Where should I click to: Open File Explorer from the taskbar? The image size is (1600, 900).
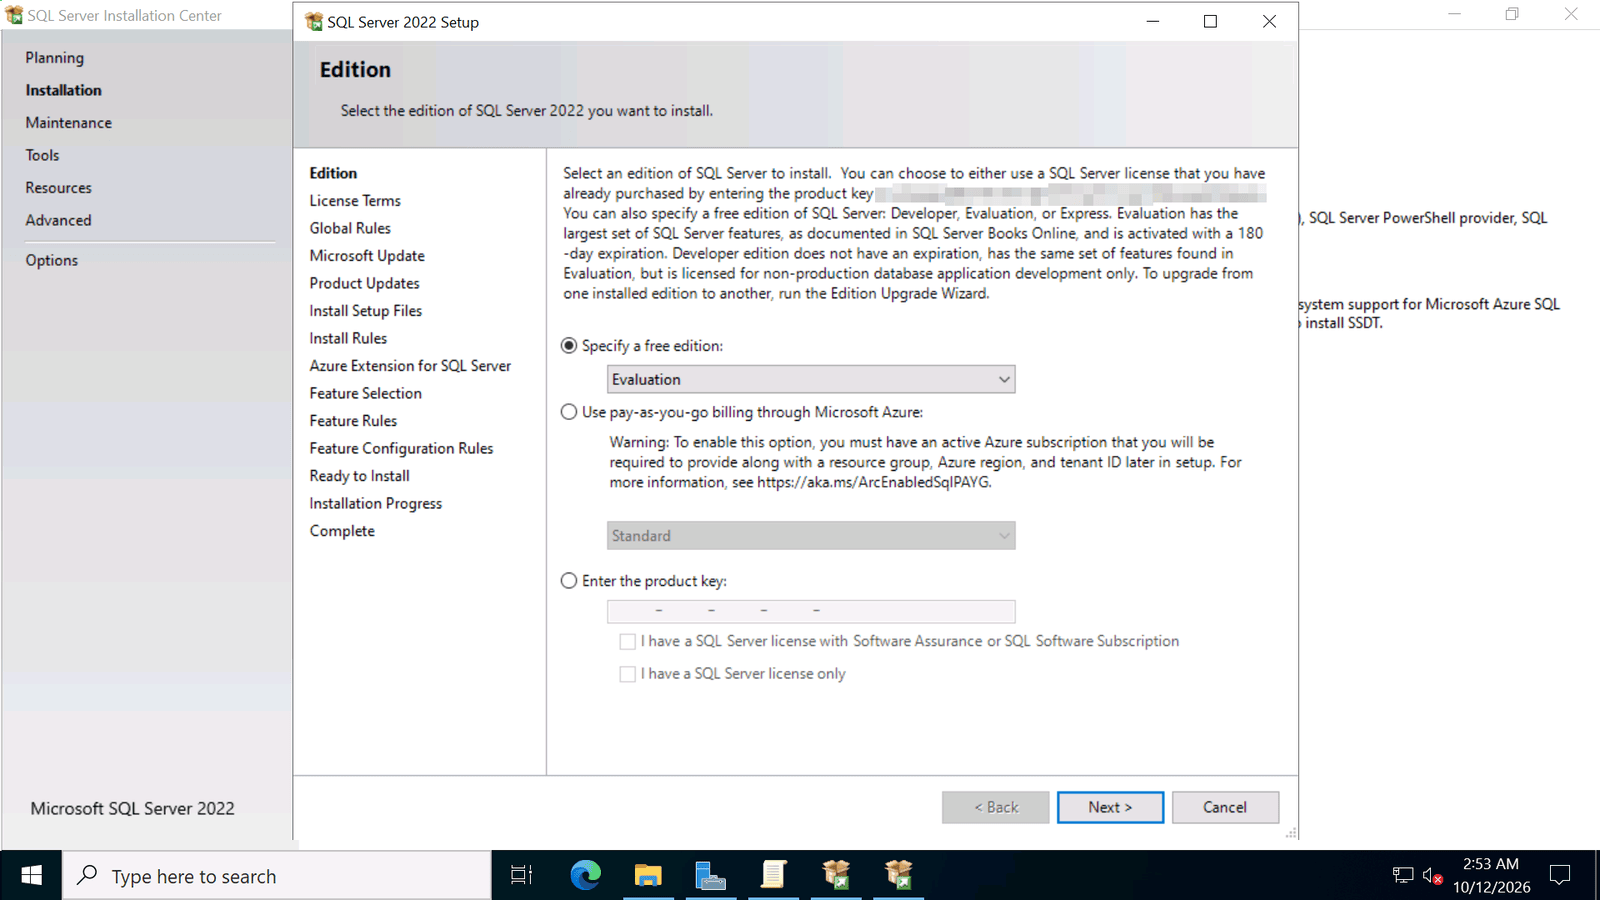pos(648,875)
